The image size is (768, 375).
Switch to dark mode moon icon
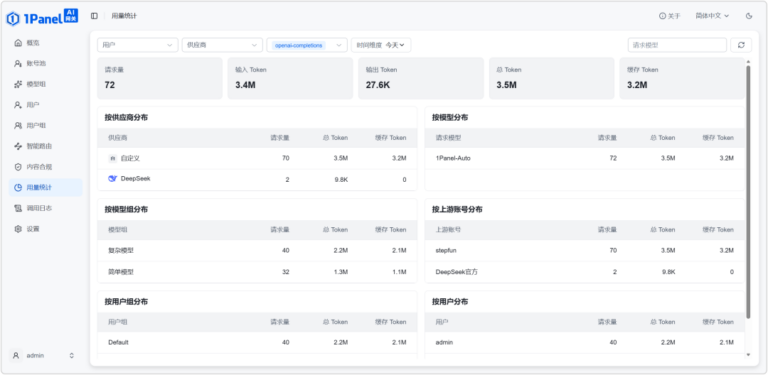(749, 16)
